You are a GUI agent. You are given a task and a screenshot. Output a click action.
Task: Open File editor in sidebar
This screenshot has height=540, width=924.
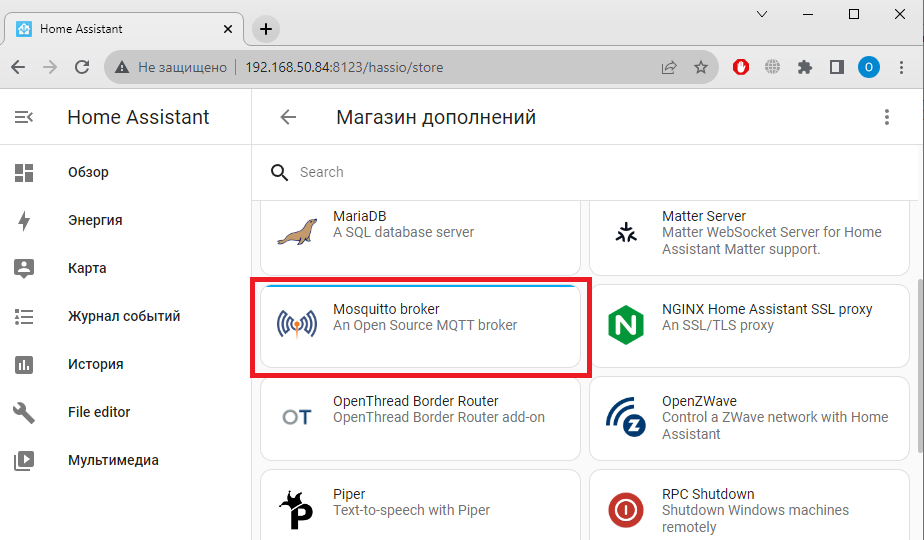pyautogui.click(x=99, y=412)
